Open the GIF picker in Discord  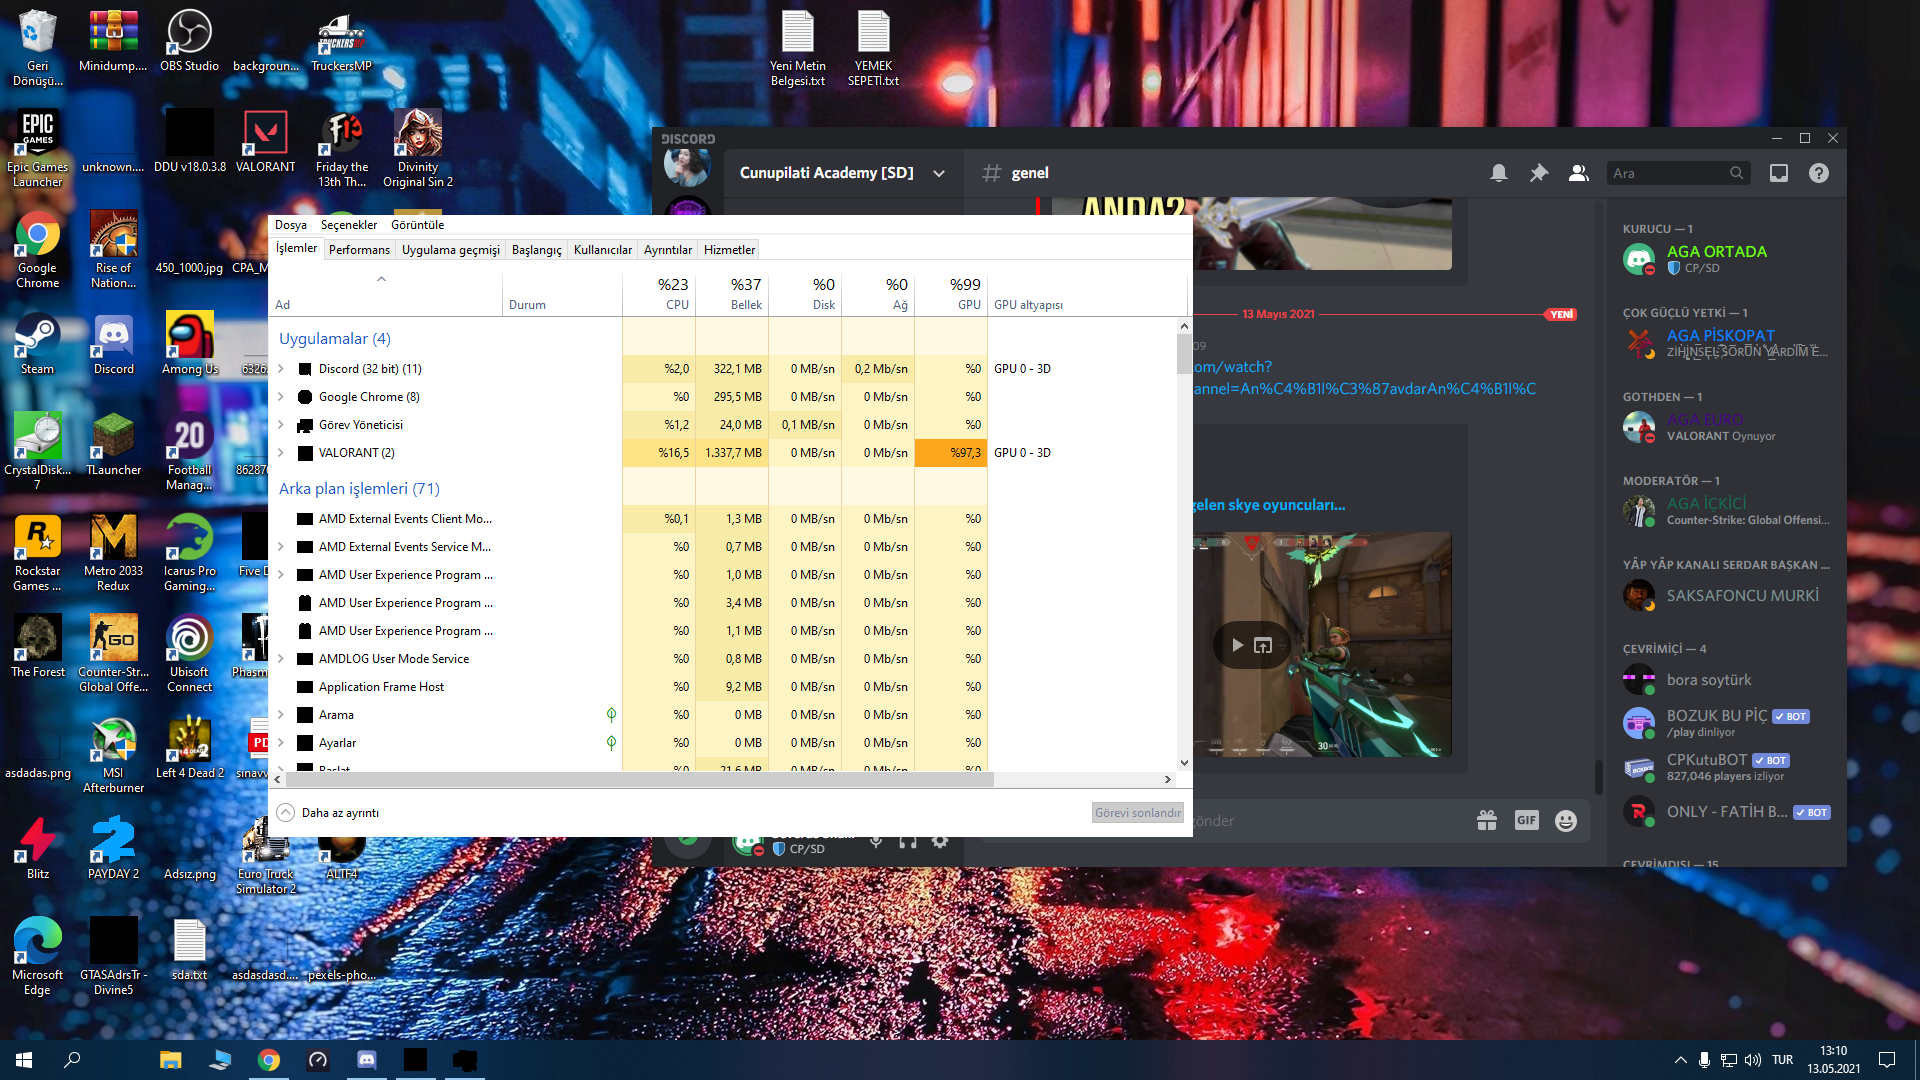coord(1526,820)
